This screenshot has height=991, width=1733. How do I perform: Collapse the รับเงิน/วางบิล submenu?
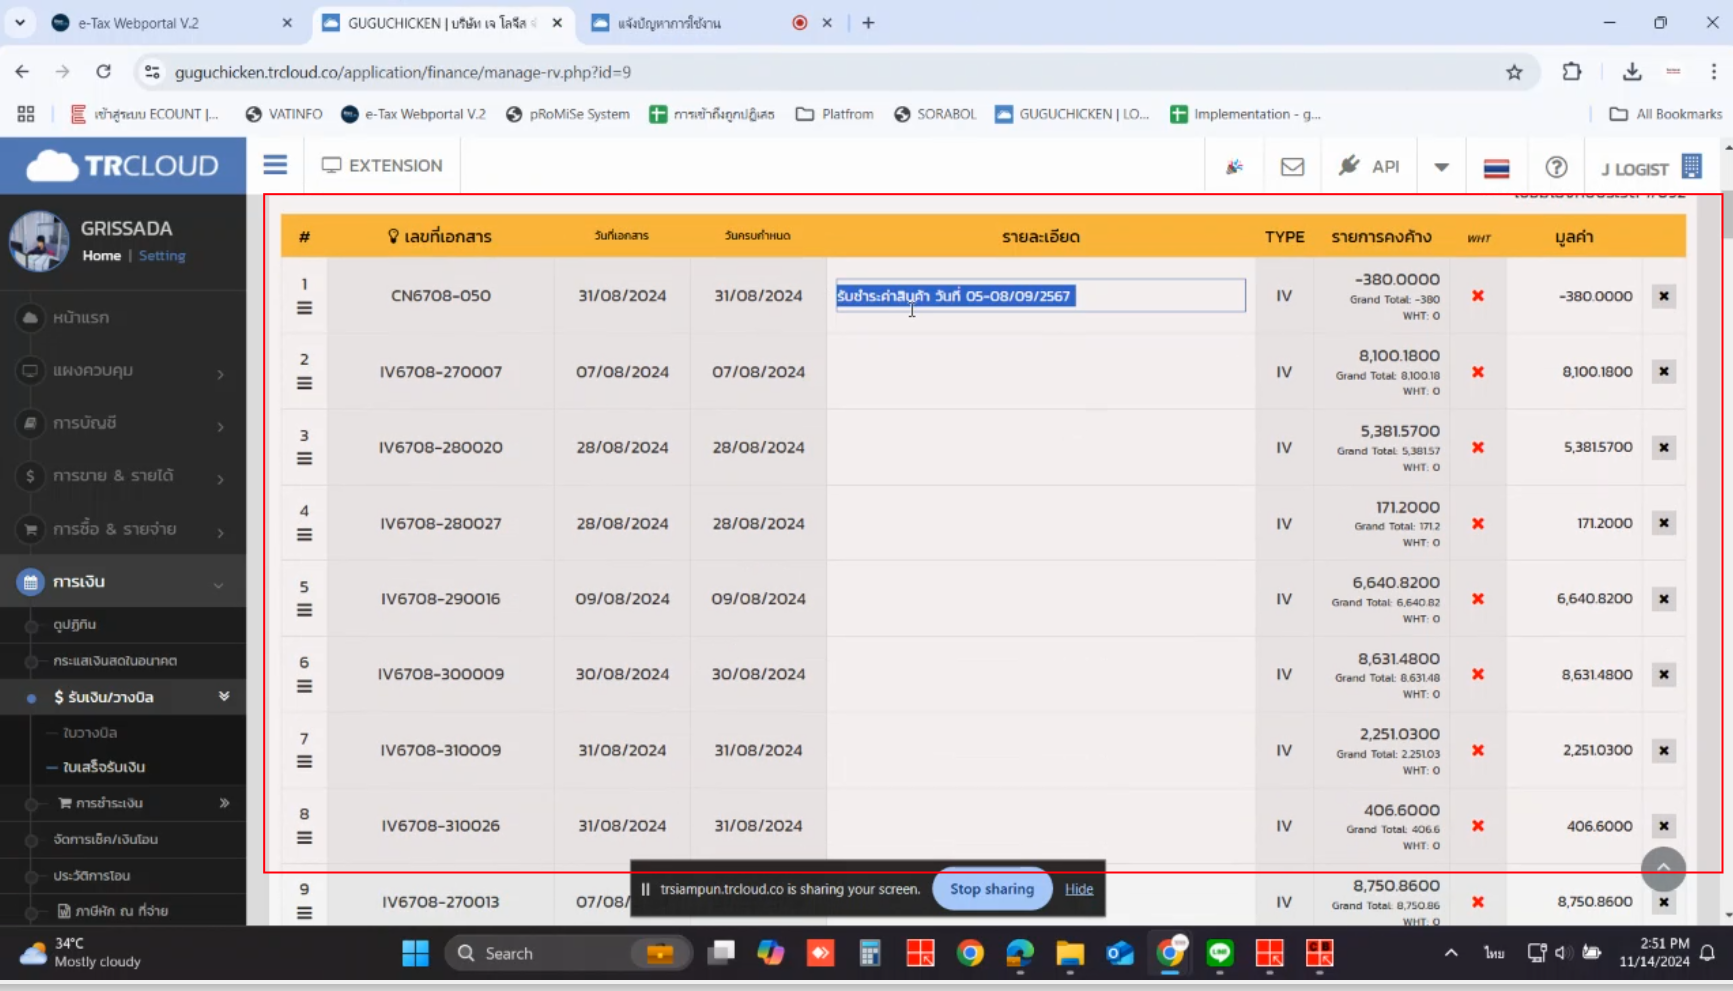(x=123, y=697)
